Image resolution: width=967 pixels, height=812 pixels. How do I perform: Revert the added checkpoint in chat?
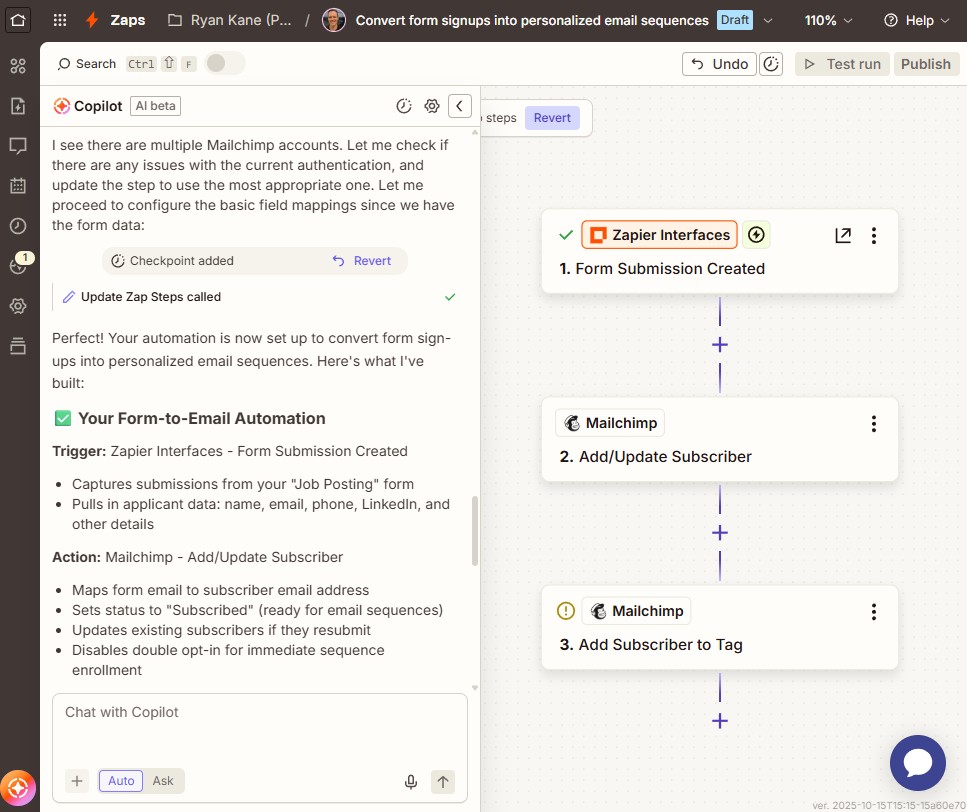click(362, 261)
